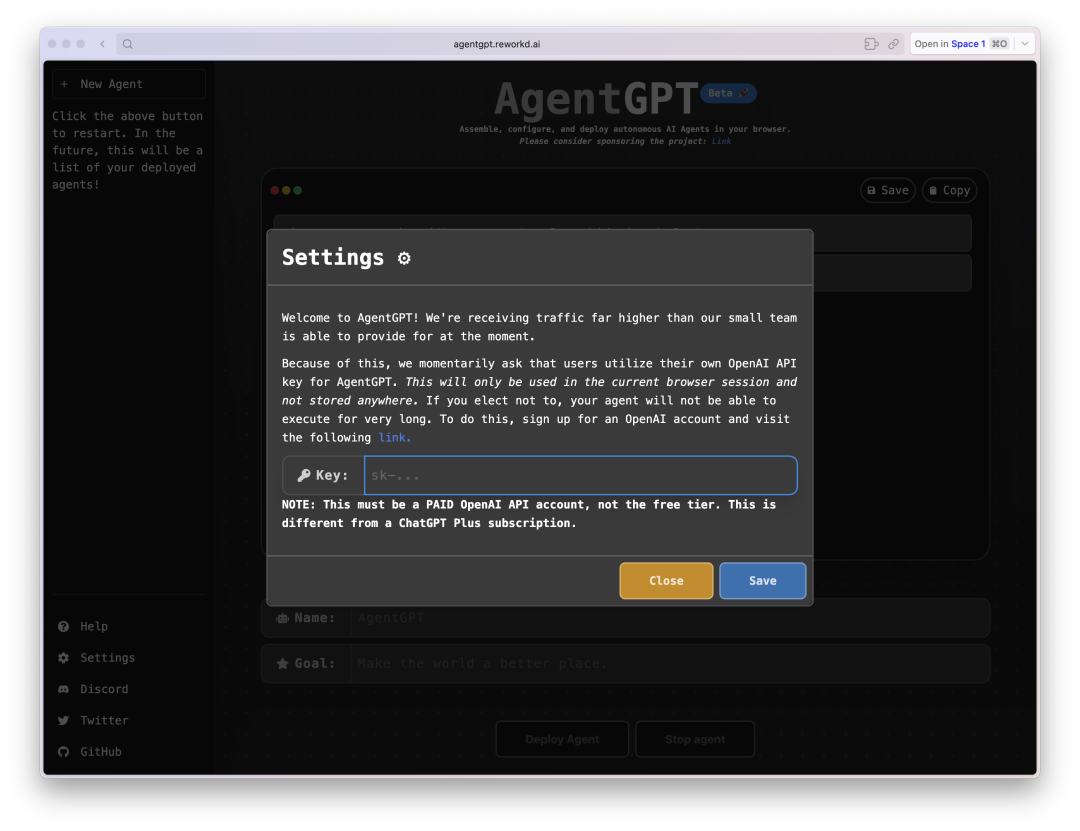
Task: Follow the blue 'link.' hyperlink in settings text
Action: [395, 438]
